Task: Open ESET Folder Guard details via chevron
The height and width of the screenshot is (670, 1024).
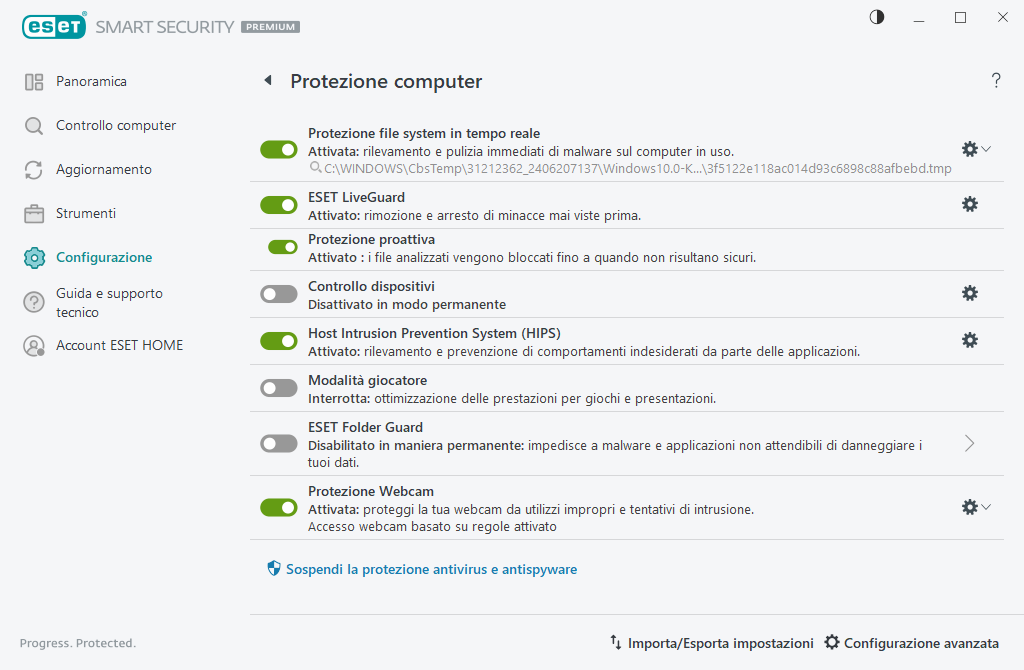Action: 968,443
